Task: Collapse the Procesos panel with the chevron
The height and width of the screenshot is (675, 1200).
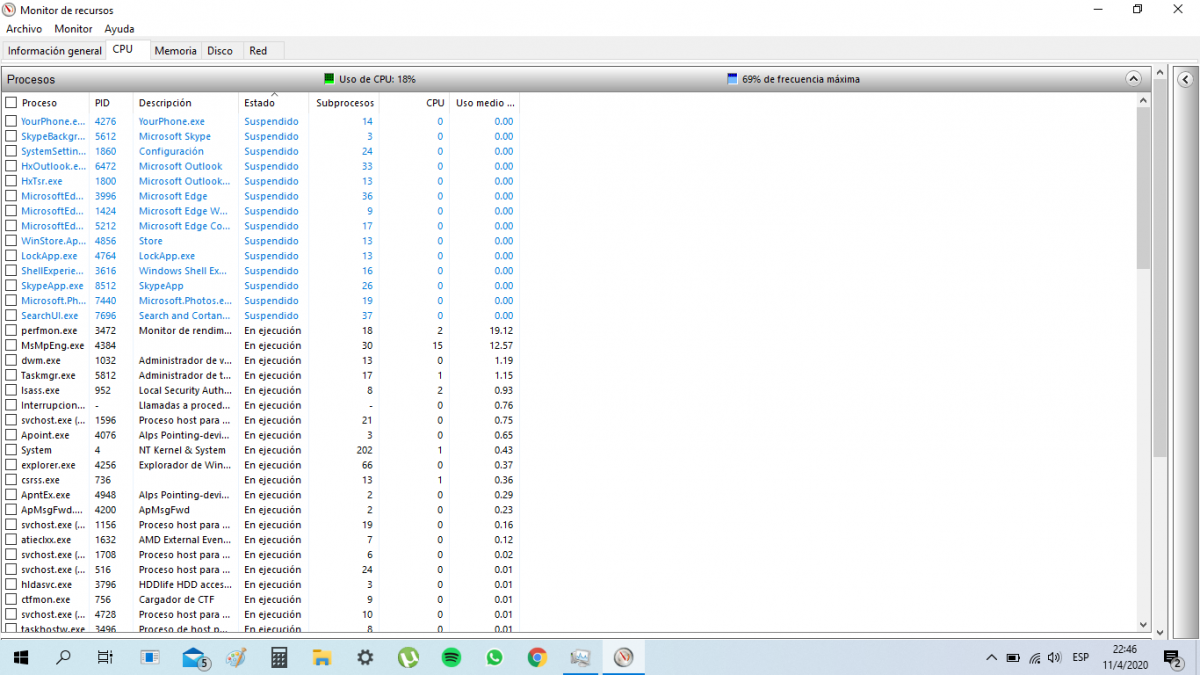Action: 1133,78
